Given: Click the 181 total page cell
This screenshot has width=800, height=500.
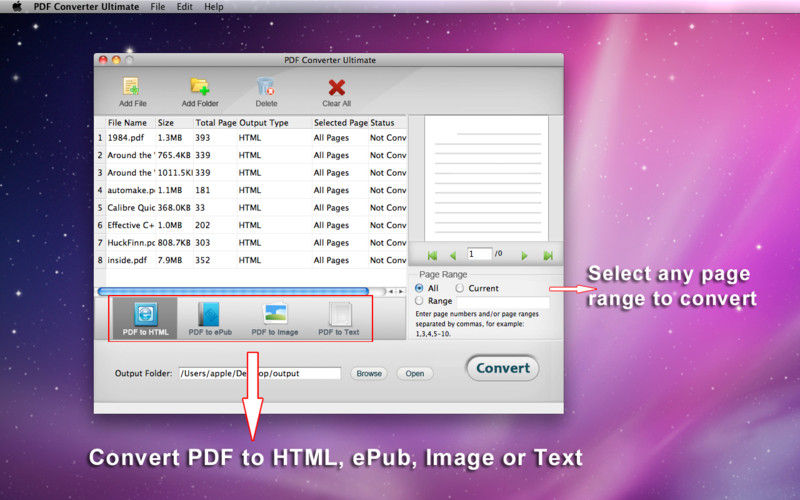Looking at the screenshot, I should 203,190.
